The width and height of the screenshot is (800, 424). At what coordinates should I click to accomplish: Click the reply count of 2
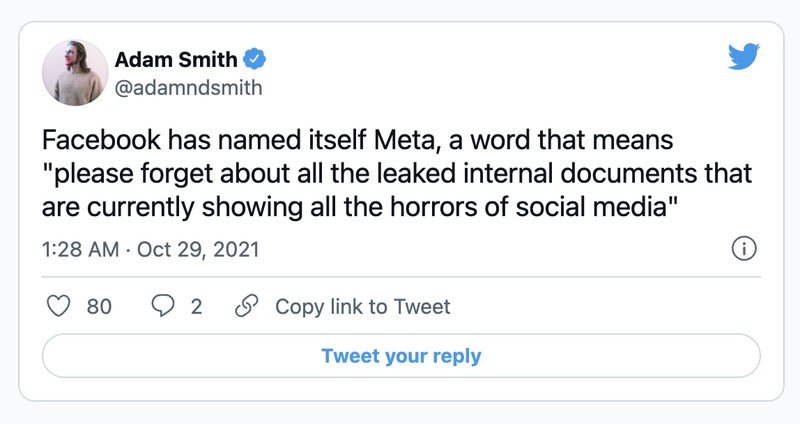(196, 307)
